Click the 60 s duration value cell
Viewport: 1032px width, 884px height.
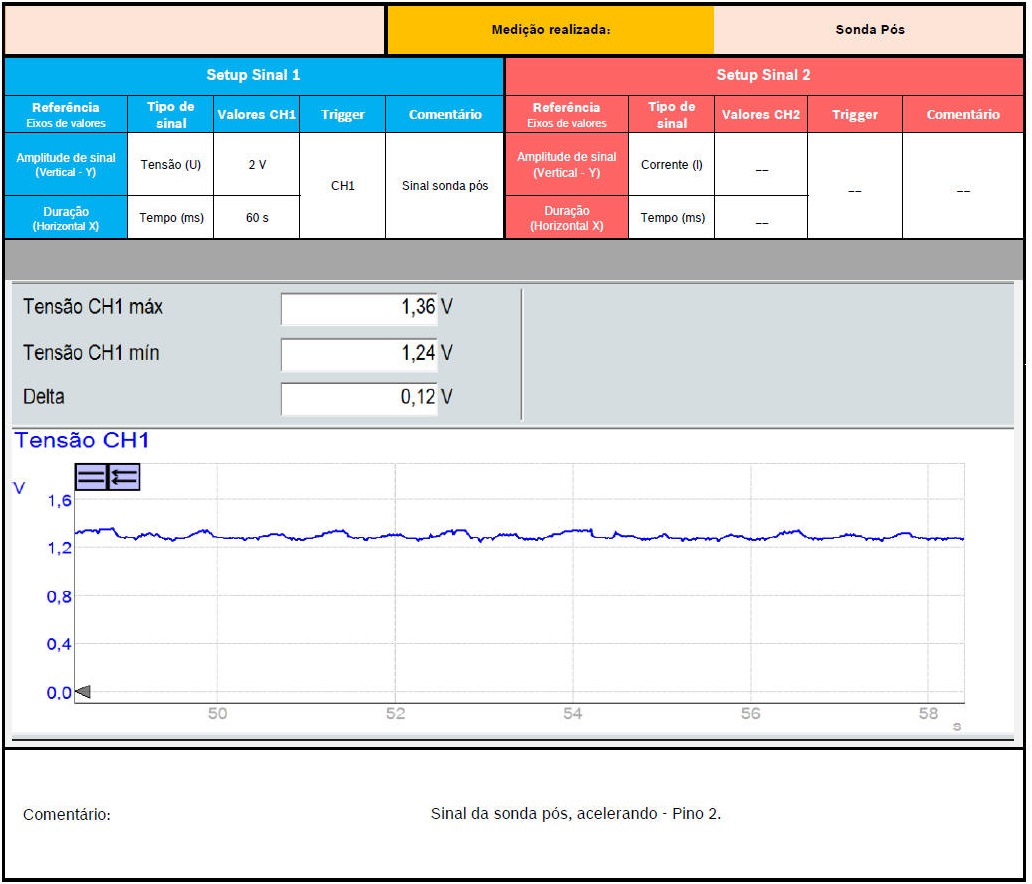(257, 218)
